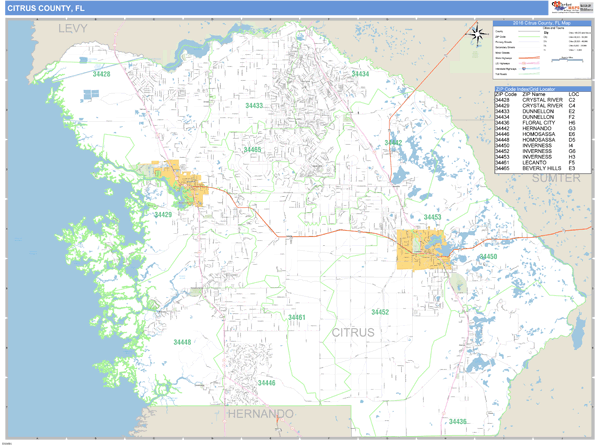Click the green 34442 ZIP label on map
This screenshot has width=600, height=445.
tap(393, 143)
